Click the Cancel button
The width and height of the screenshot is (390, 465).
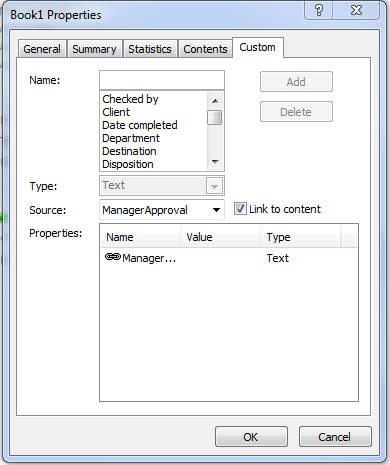click(x=335, y=437)
